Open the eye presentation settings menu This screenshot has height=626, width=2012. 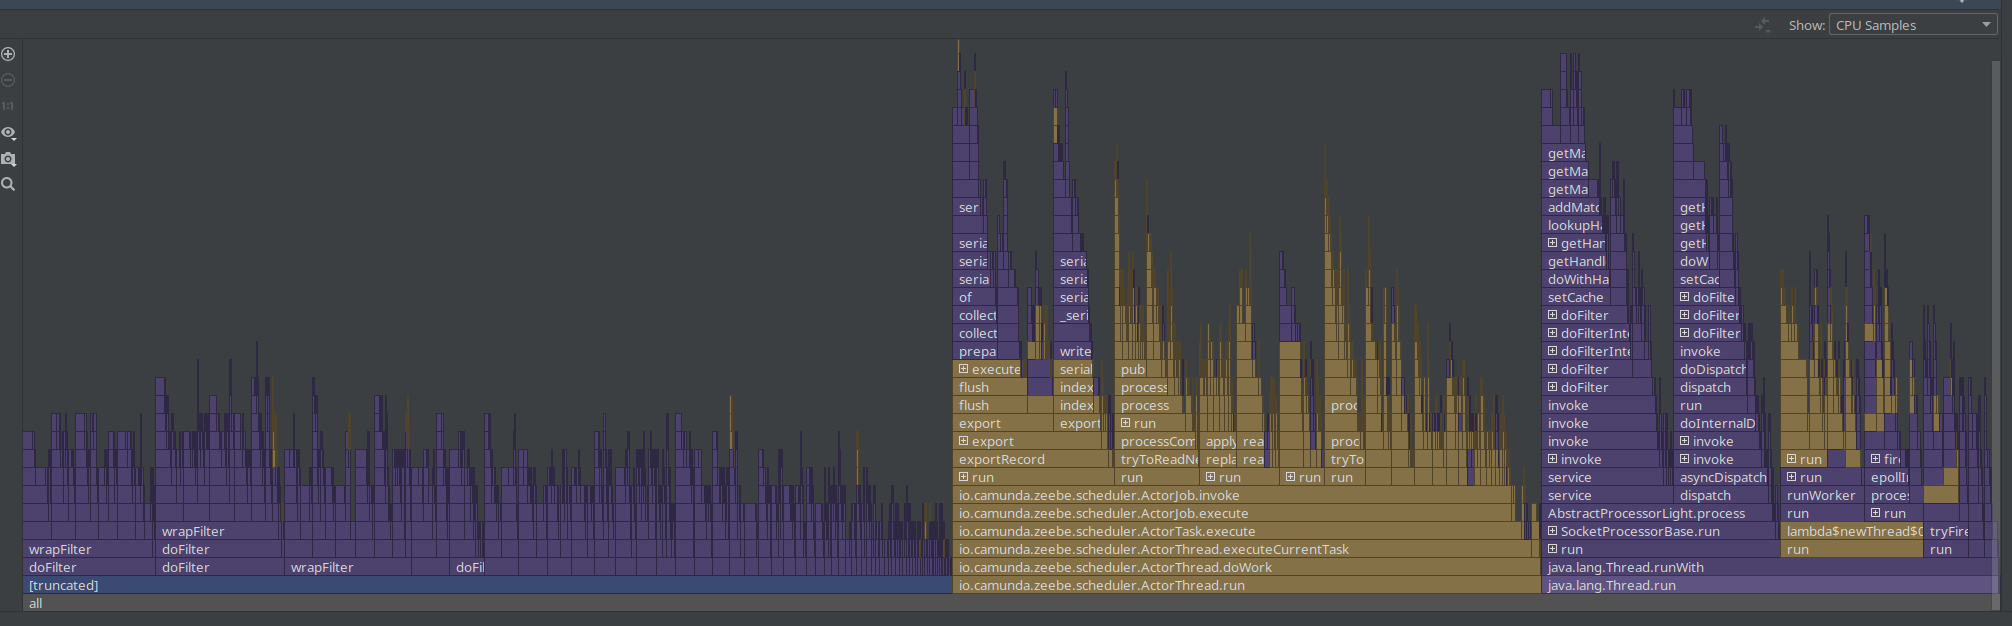point(8,132)
